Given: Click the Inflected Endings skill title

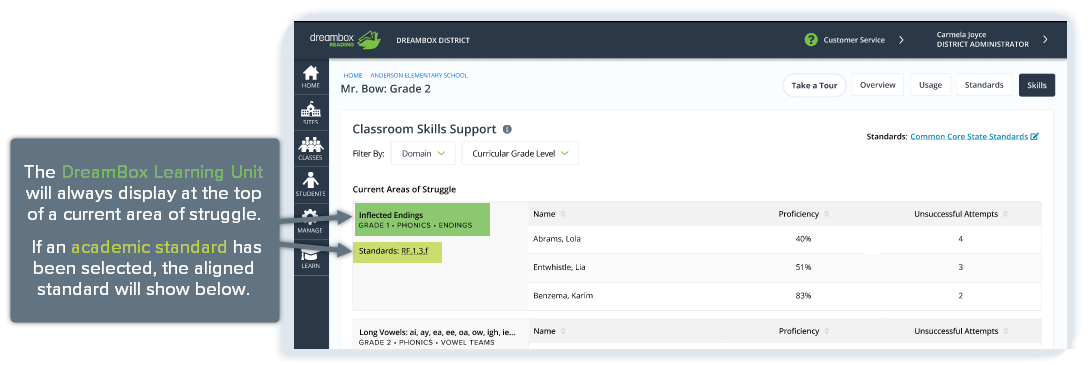Looking at the screenshot, I should (391, 215).
